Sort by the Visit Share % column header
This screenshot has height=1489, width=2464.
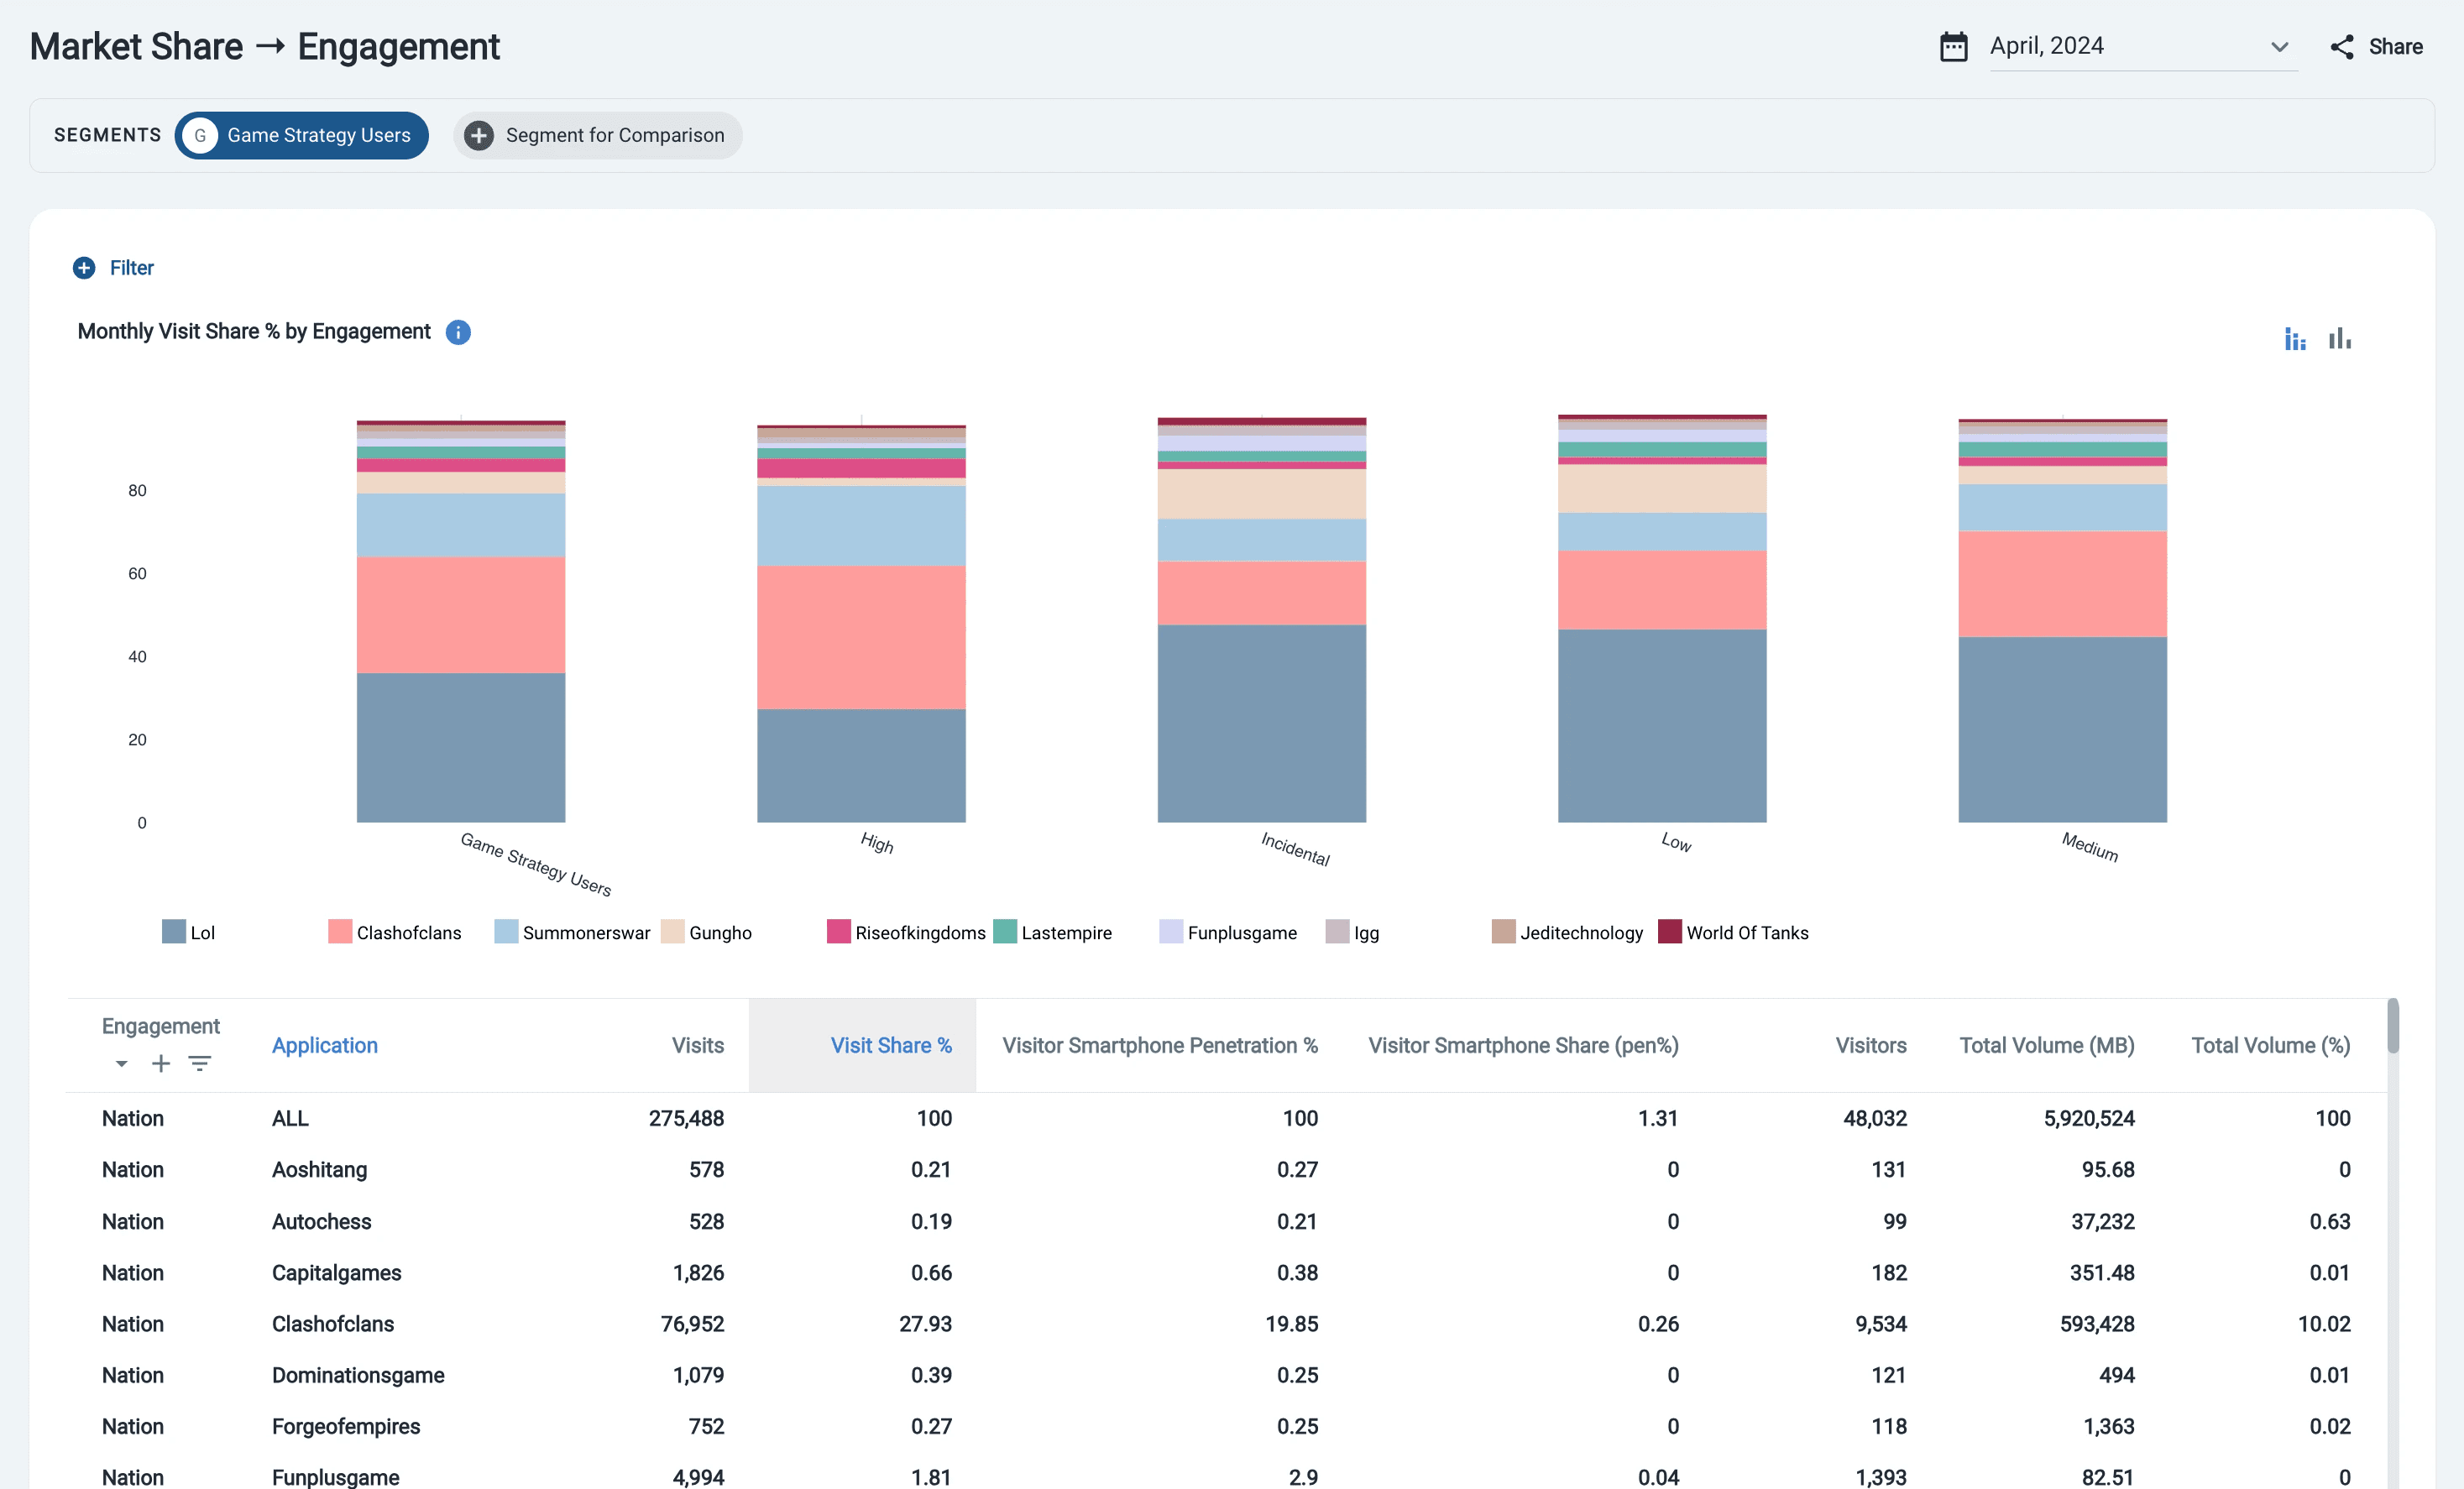(x=891, y=1045)
